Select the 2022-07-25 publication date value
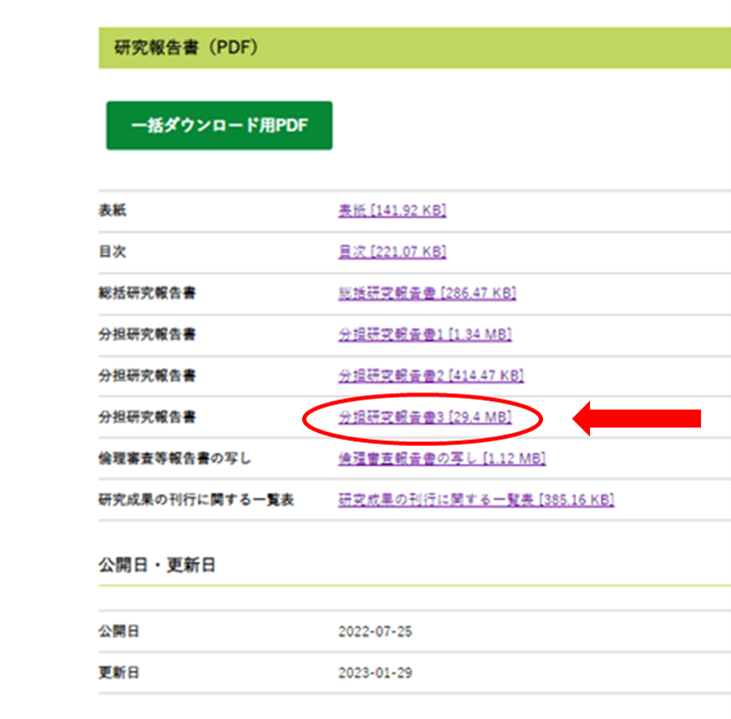This screenshot has height=719, width=731. [x=375, y=632]
